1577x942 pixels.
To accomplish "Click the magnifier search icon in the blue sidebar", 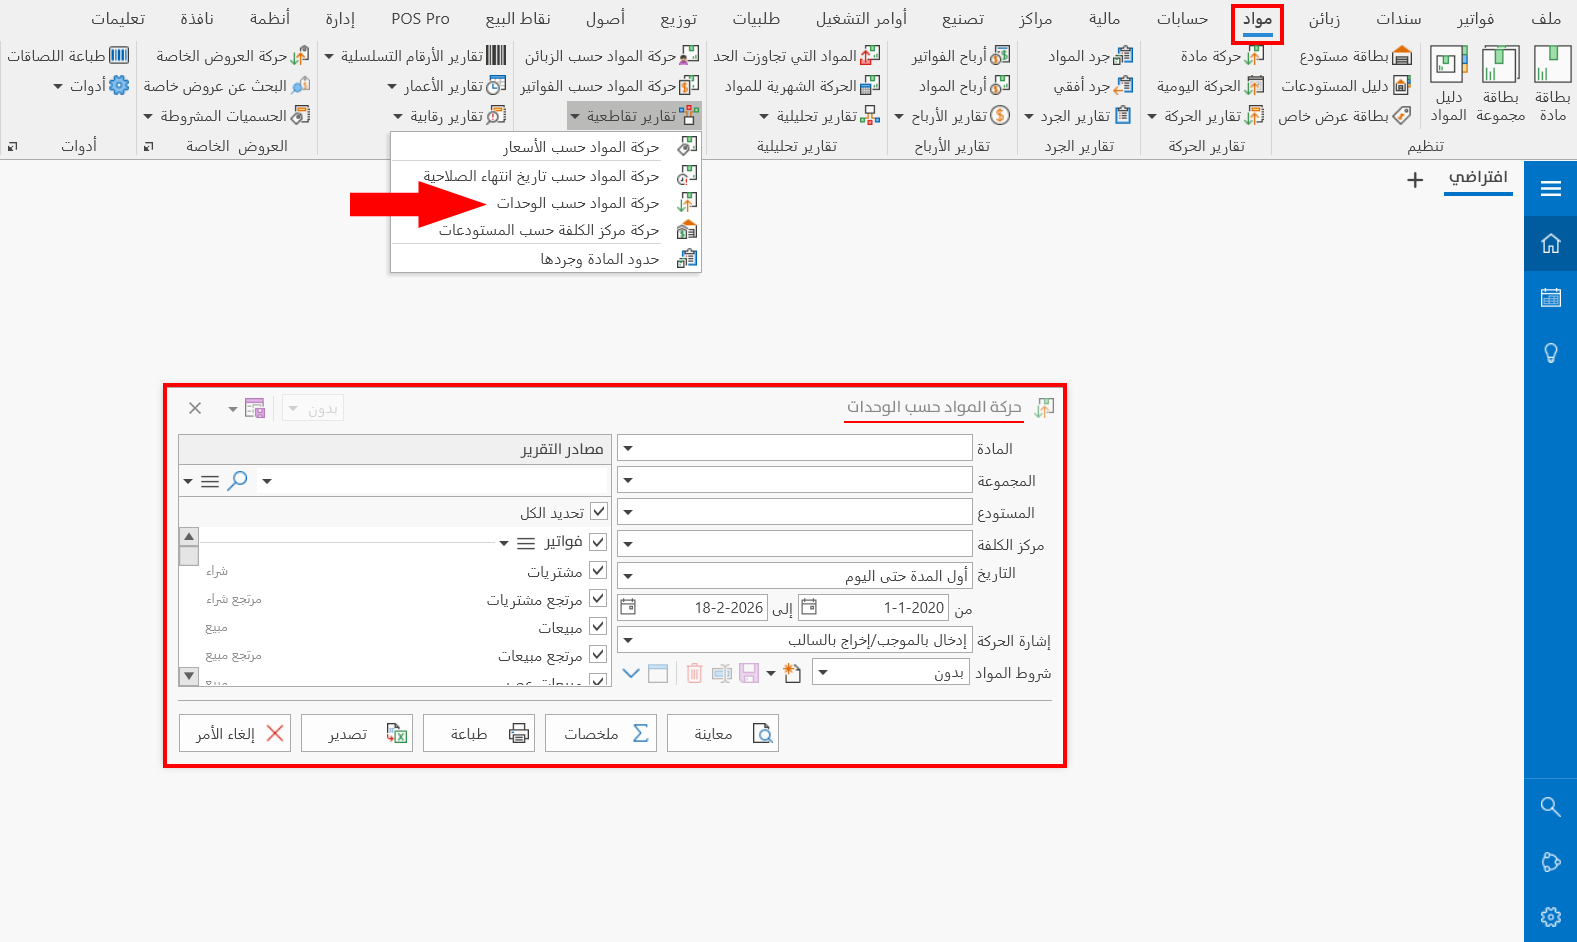I will 1551,806.
